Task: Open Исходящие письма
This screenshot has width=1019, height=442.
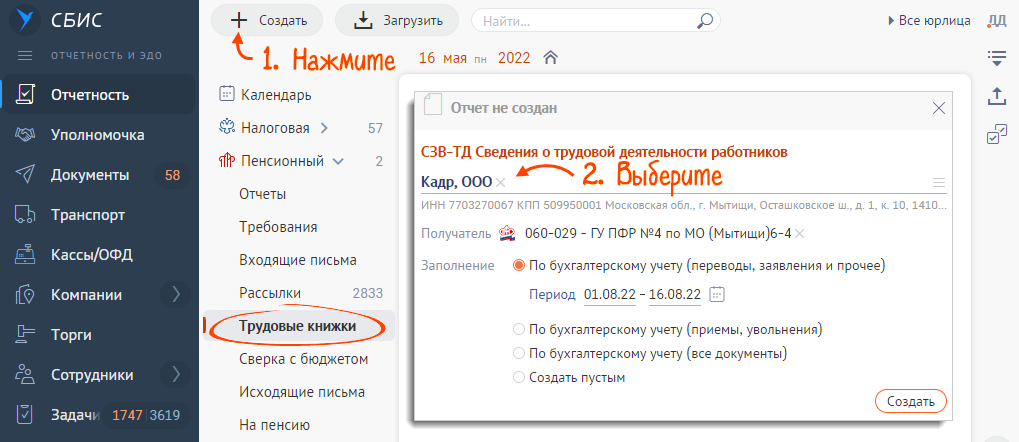Action: [302, 393]
